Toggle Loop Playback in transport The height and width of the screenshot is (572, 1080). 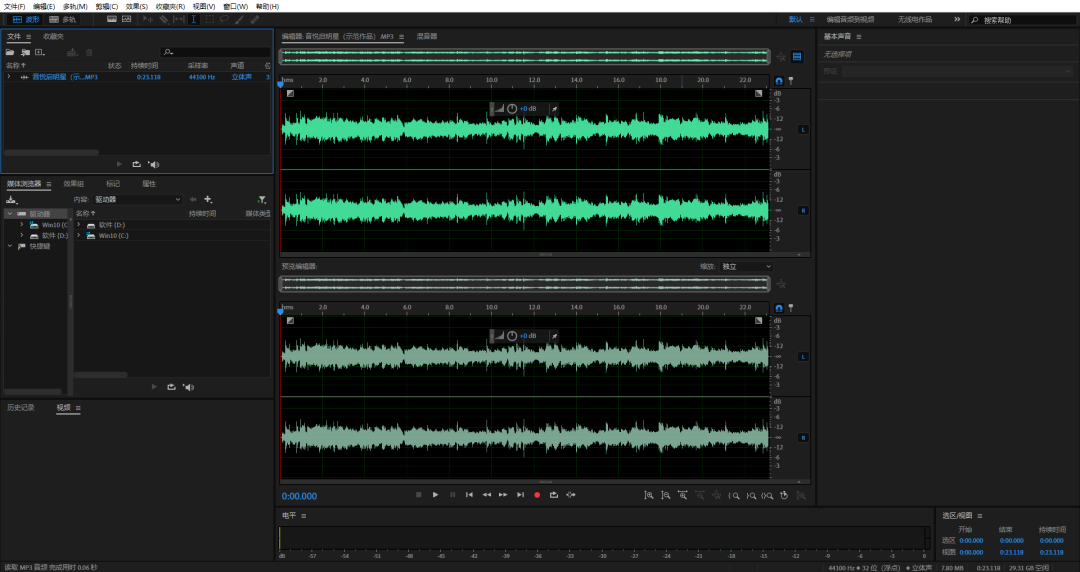pos(554,496)
